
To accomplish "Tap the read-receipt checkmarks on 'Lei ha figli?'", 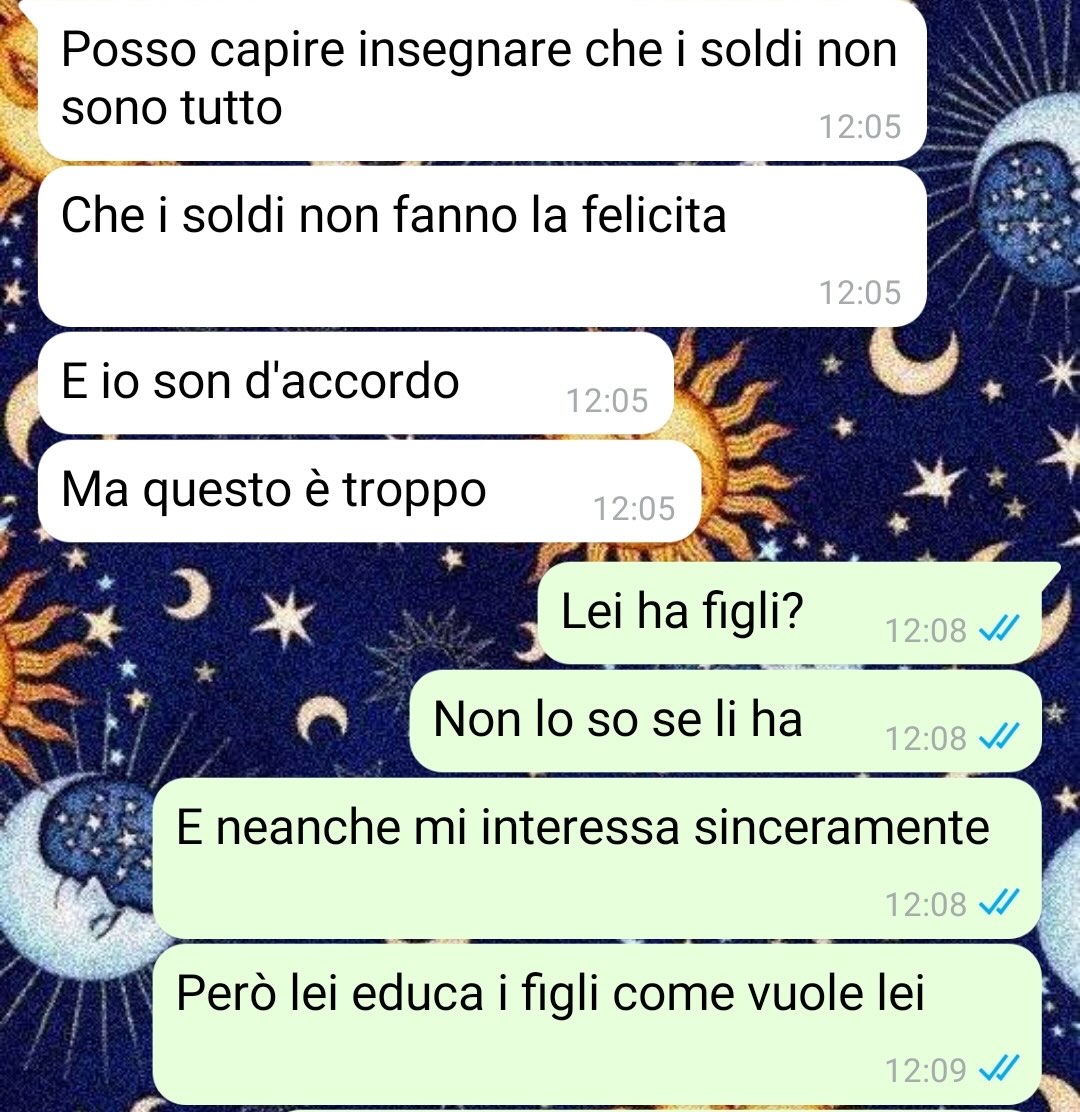I will click(x=998, y=628).
